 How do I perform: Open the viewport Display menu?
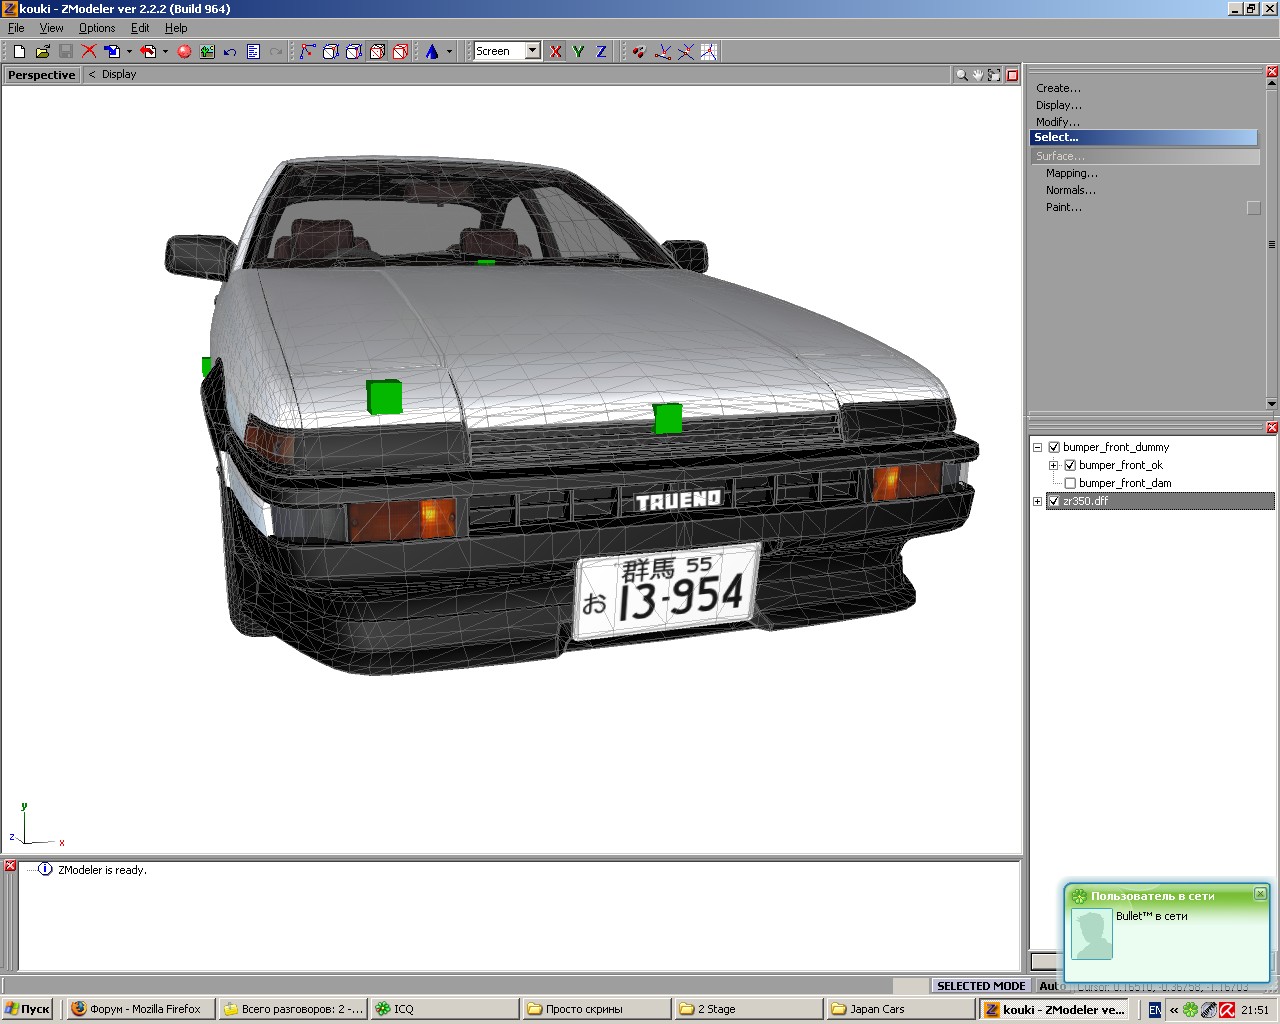(119, 75)
